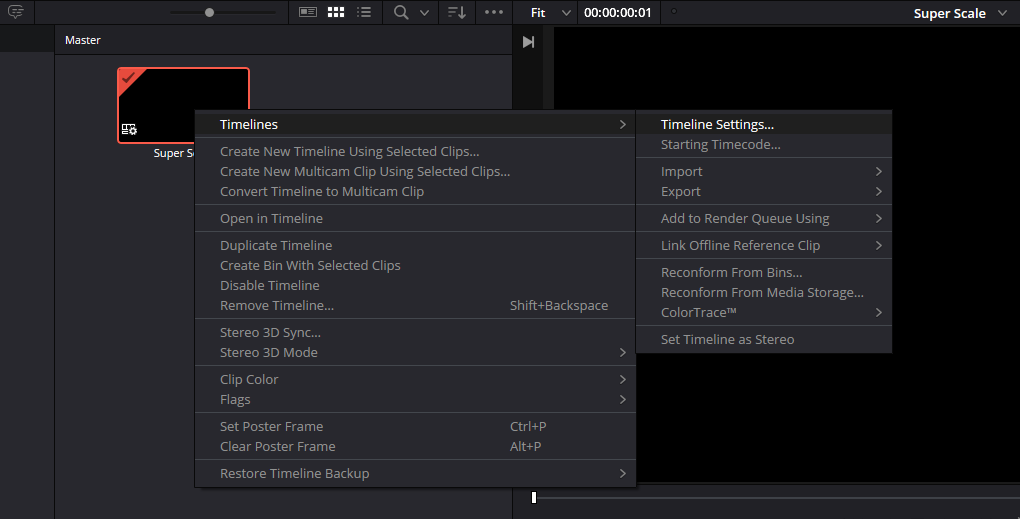
Task: Choose Open in Timeline
Action: (415, 219)
